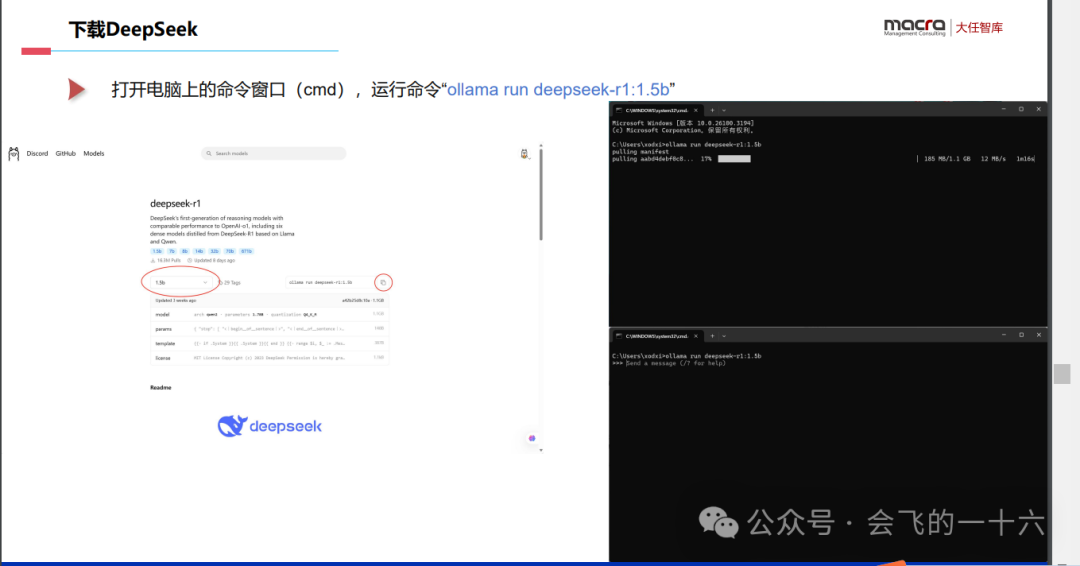Image resolution: width=1080 pixels, height=566 pixels.
Task: Select the 1.5b size tag badge
Action: (x=157, y=251)
